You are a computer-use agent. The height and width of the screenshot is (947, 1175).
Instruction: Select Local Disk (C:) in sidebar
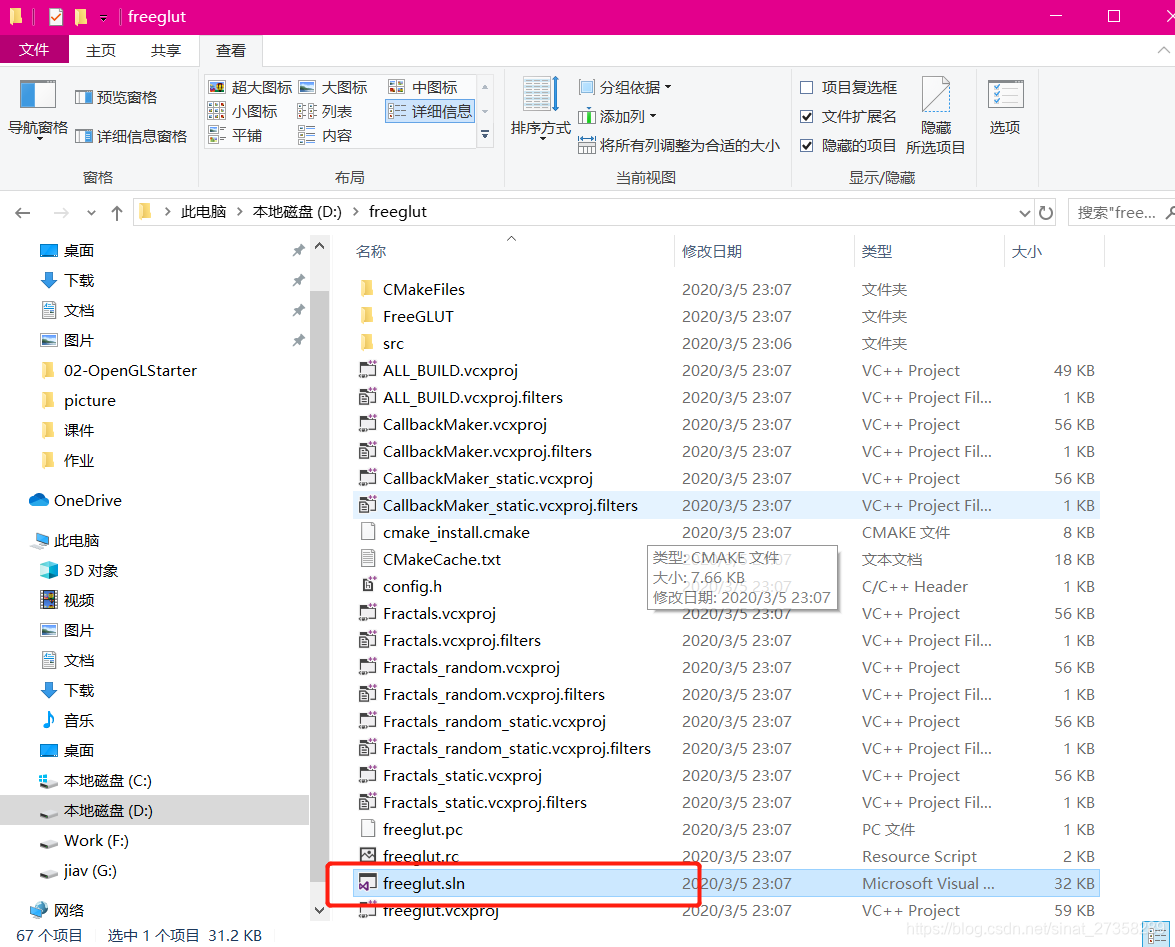[x=95, y=781]
